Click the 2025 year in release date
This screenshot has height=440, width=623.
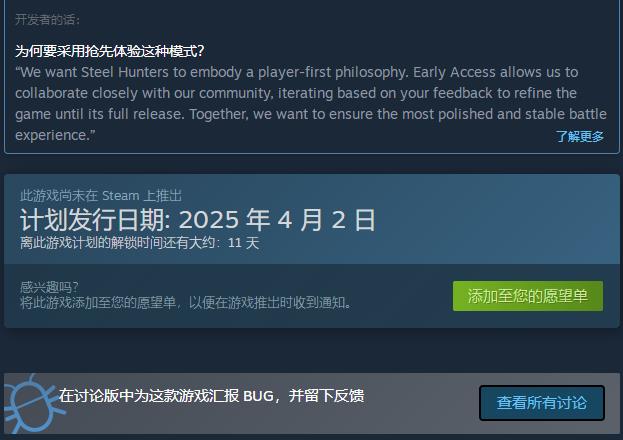click(209, 220)
